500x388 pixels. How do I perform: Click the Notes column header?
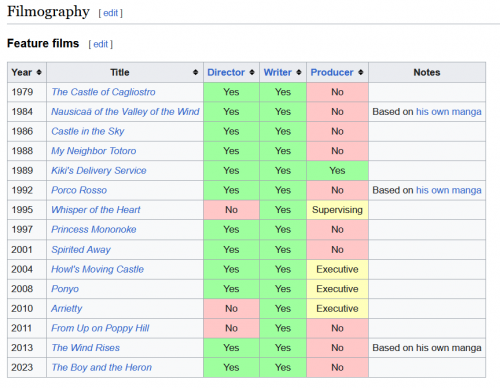coord(427,72)
